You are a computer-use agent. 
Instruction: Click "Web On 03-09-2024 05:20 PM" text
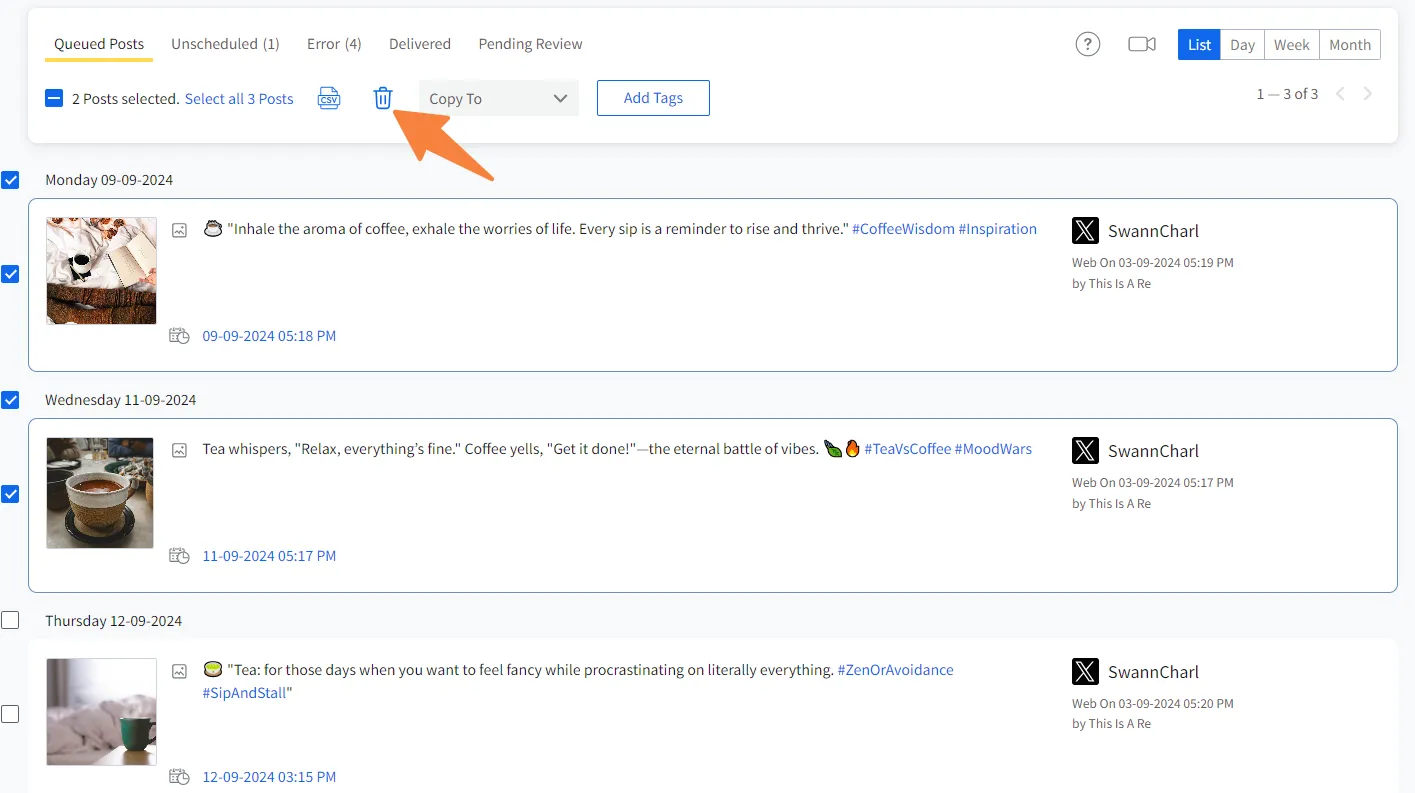(x=1153, y=704)
